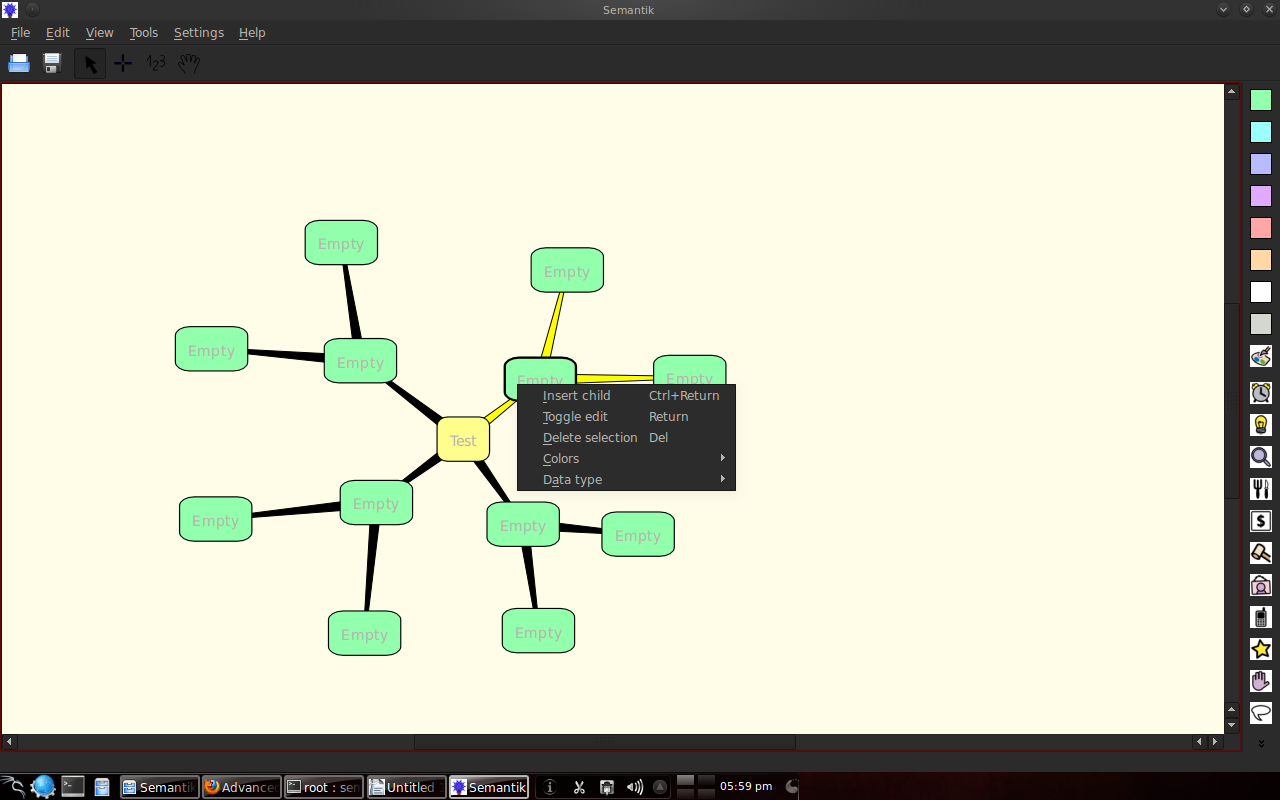1280x800 pixels.
Task: Click the horizontal scrollbar thumb
Action: tap(604, 742)
